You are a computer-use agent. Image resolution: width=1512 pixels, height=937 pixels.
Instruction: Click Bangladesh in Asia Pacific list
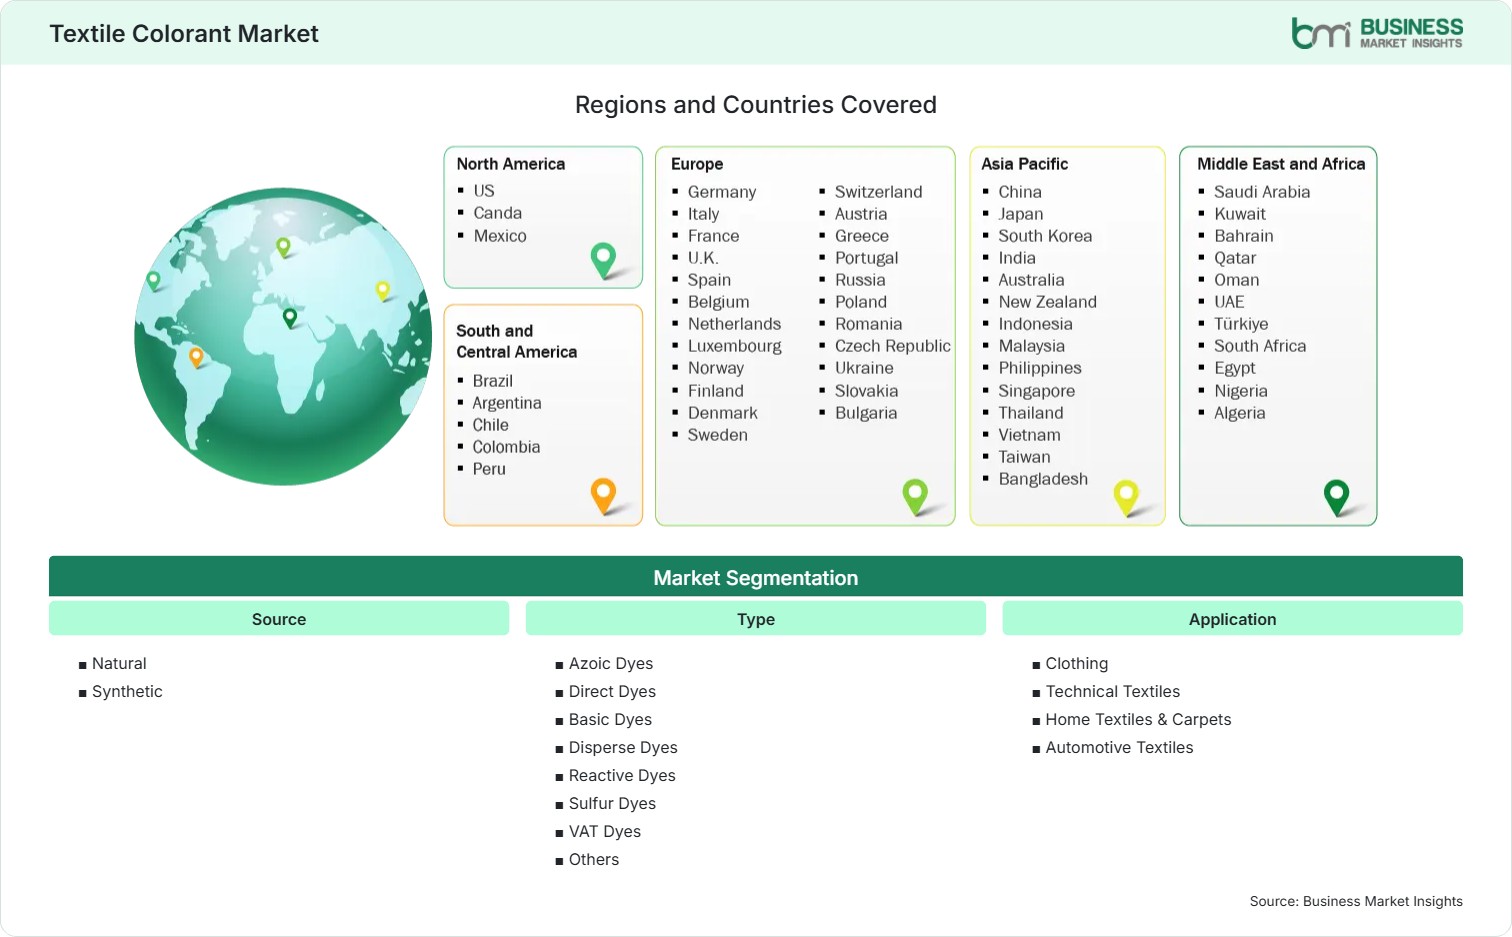(1043, 479)
